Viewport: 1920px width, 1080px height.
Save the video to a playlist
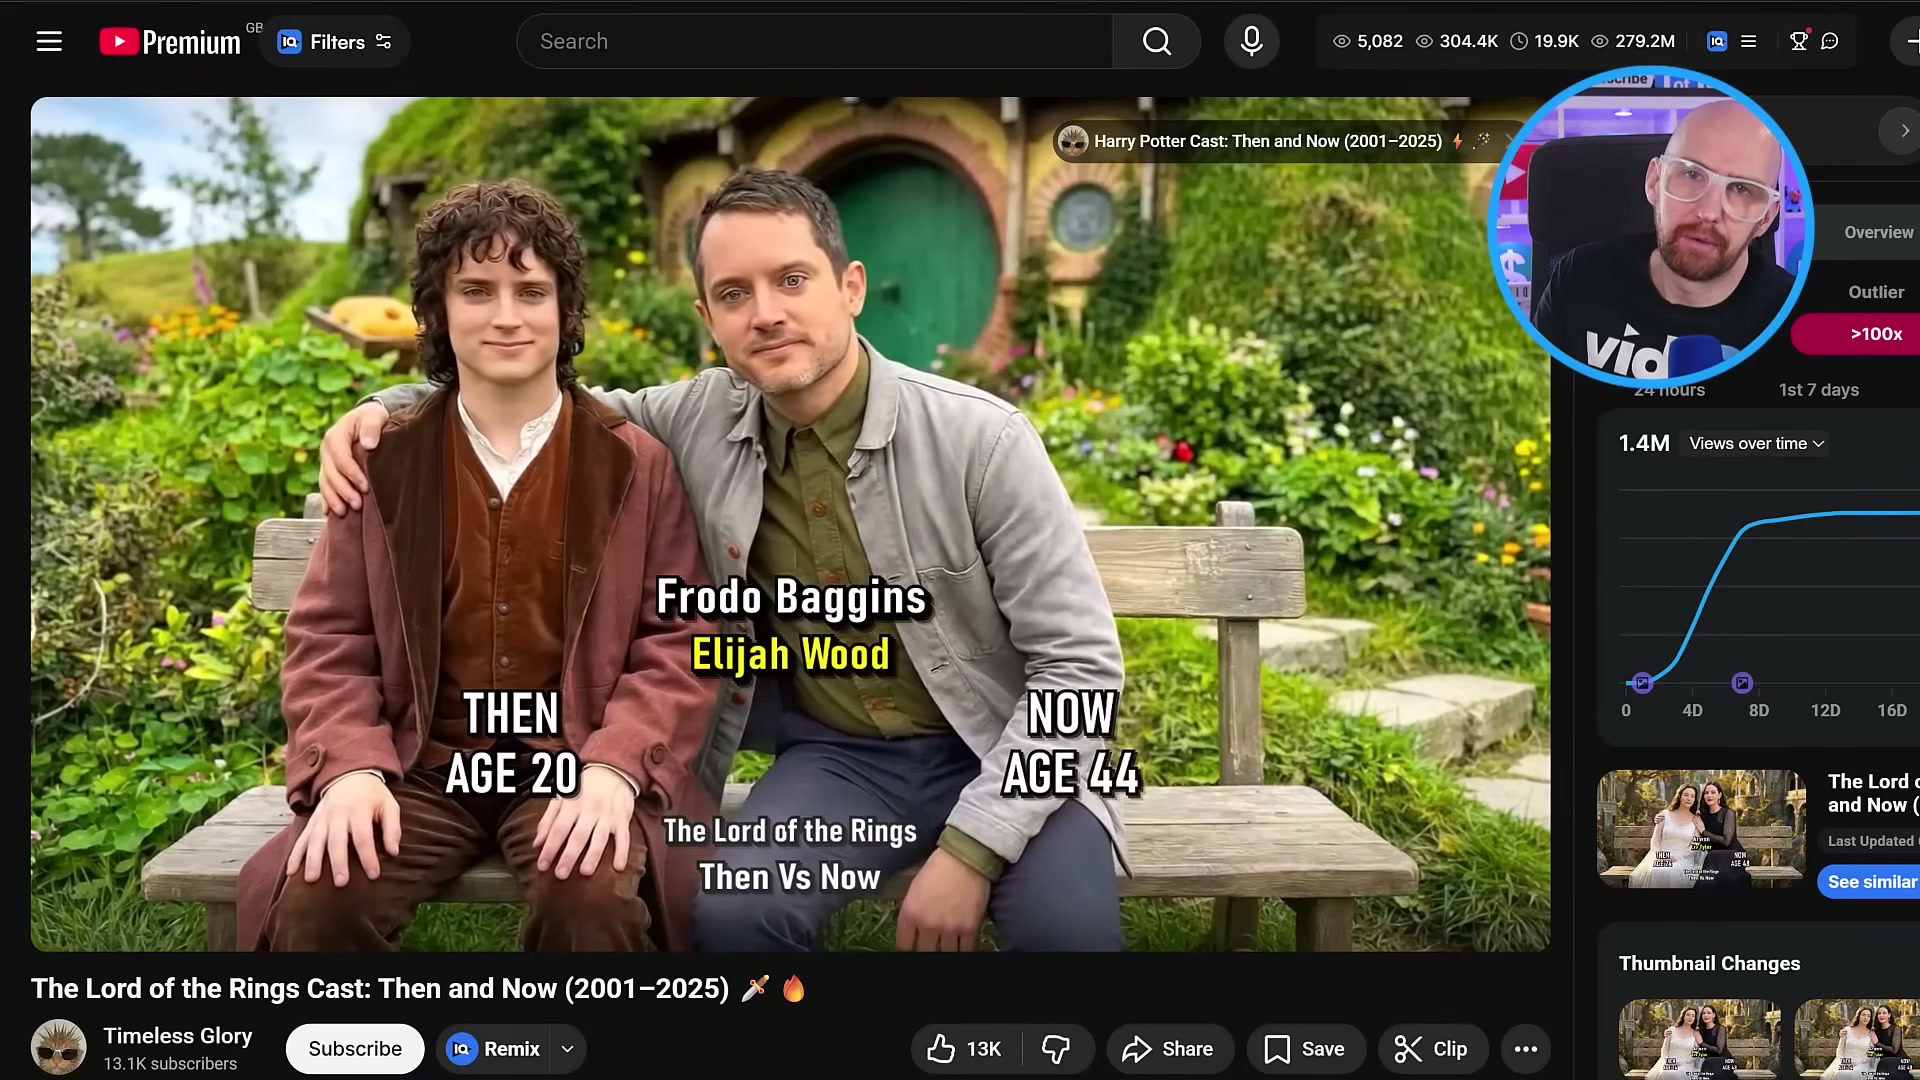click(x=1305, y=1049)
